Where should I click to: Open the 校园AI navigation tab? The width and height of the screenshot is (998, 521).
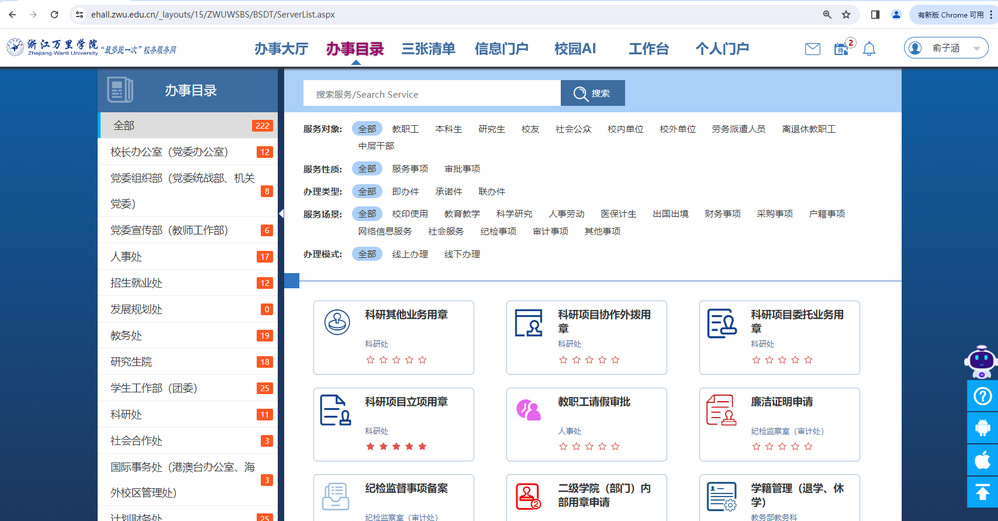(575, 49)
